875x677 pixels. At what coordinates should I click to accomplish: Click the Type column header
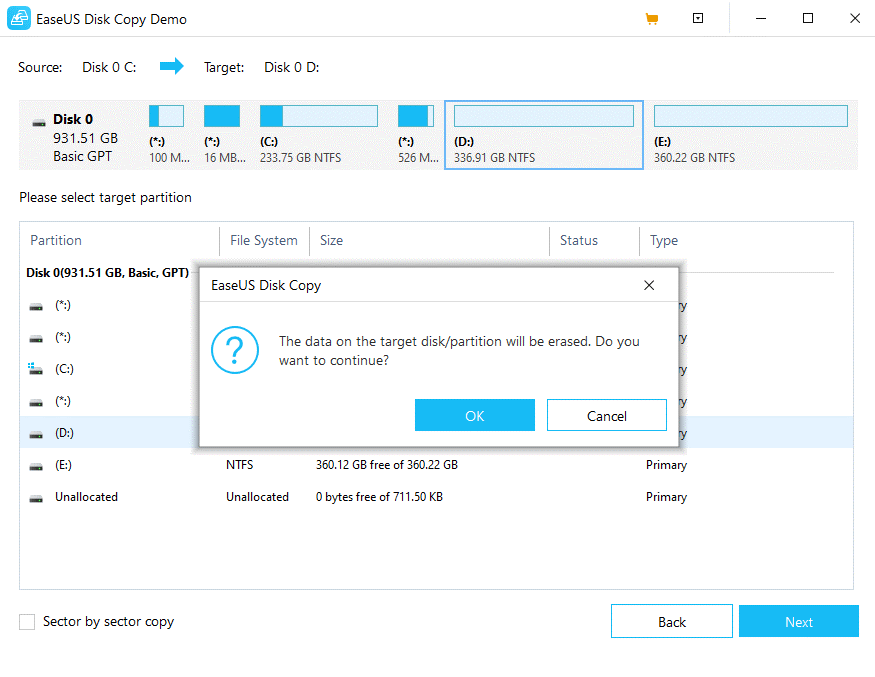click(x=664, y=241)
